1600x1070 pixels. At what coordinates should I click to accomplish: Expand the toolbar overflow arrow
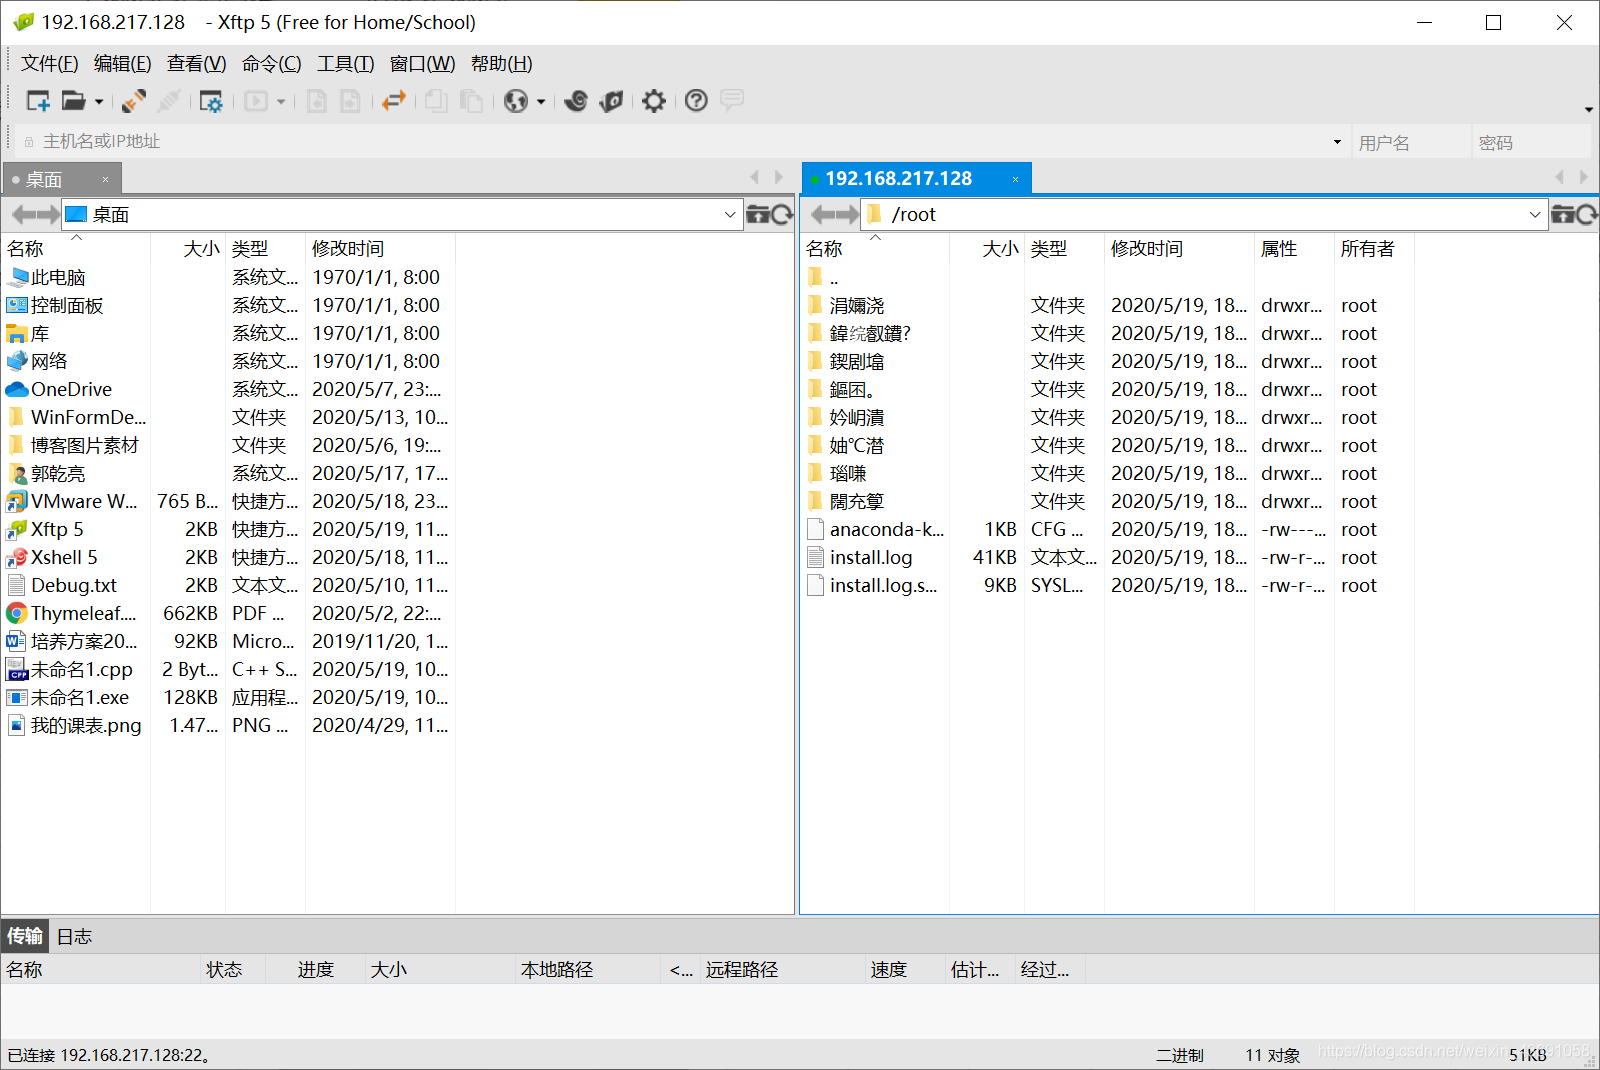click(x=1588, y=110)
